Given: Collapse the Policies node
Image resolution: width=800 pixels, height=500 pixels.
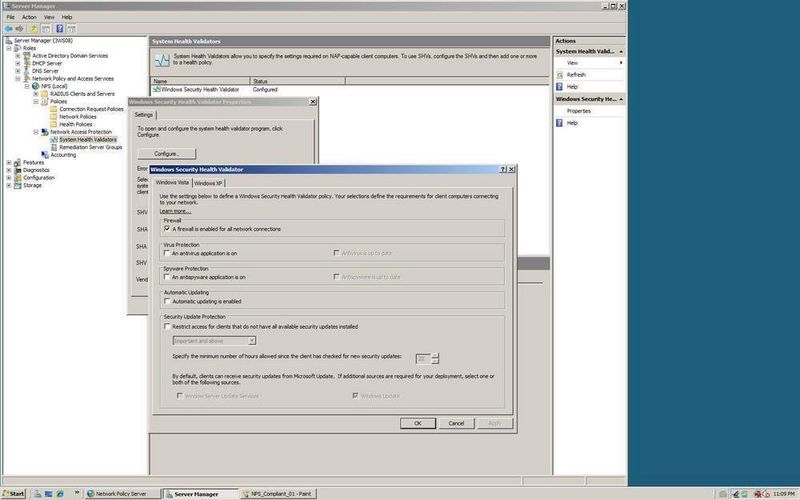Looking at the screenshot, I should (36, 102).
